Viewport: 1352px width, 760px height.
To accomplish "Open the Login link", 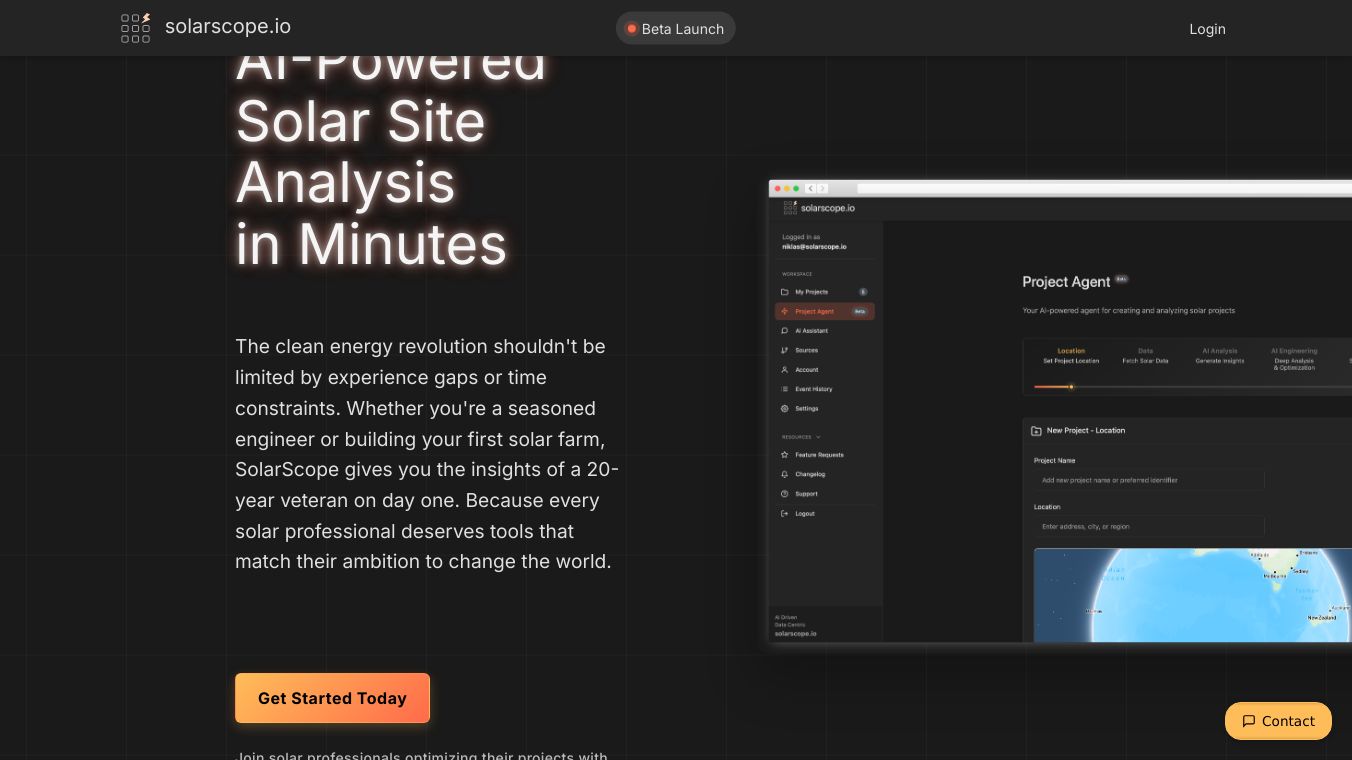I will [x=1207, y=29].
